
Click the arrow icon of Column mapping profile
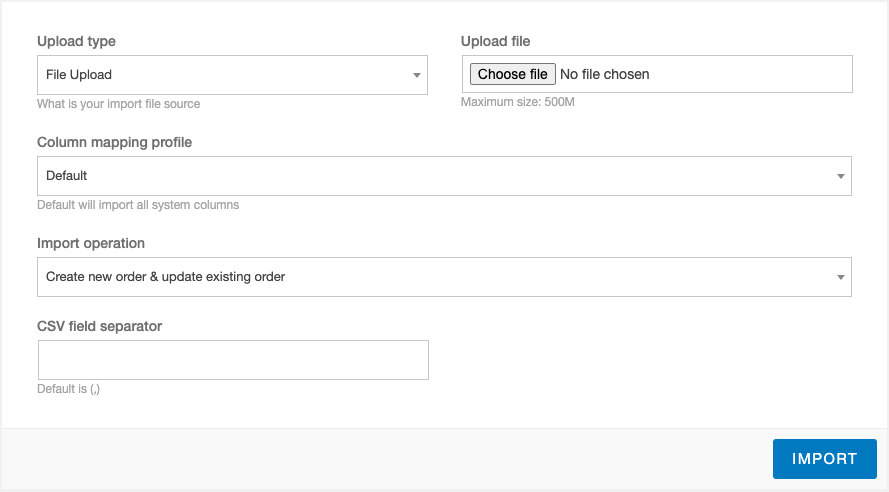coord(841,176)
